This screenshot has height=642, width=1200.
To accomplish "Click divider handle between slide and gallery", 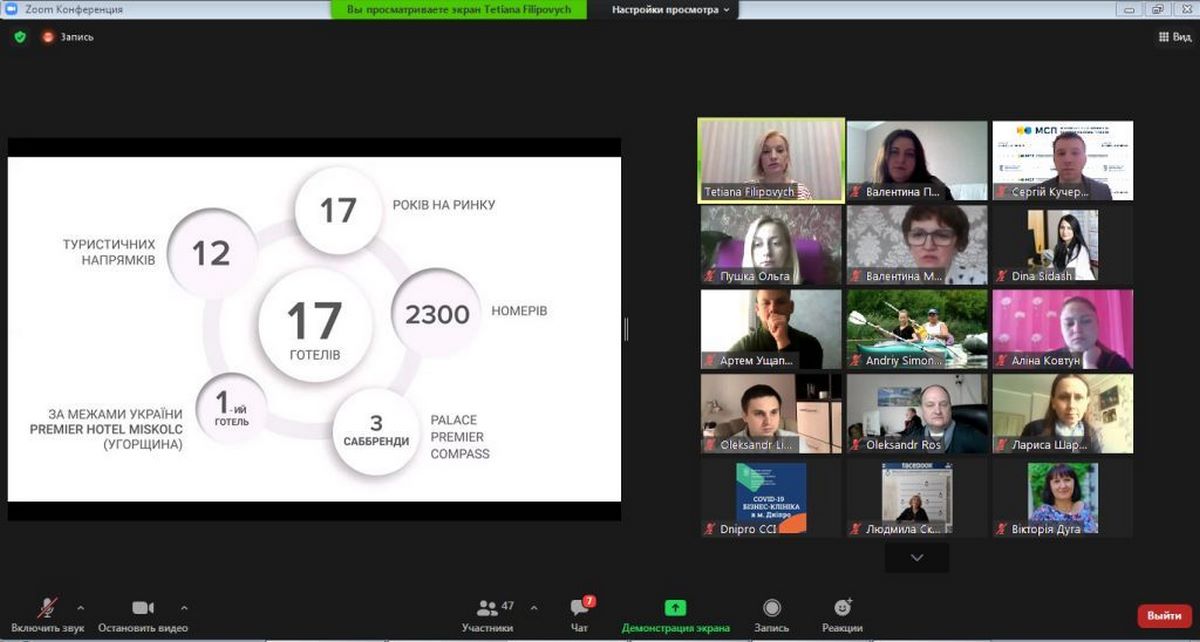I will (x=626, y=329).
